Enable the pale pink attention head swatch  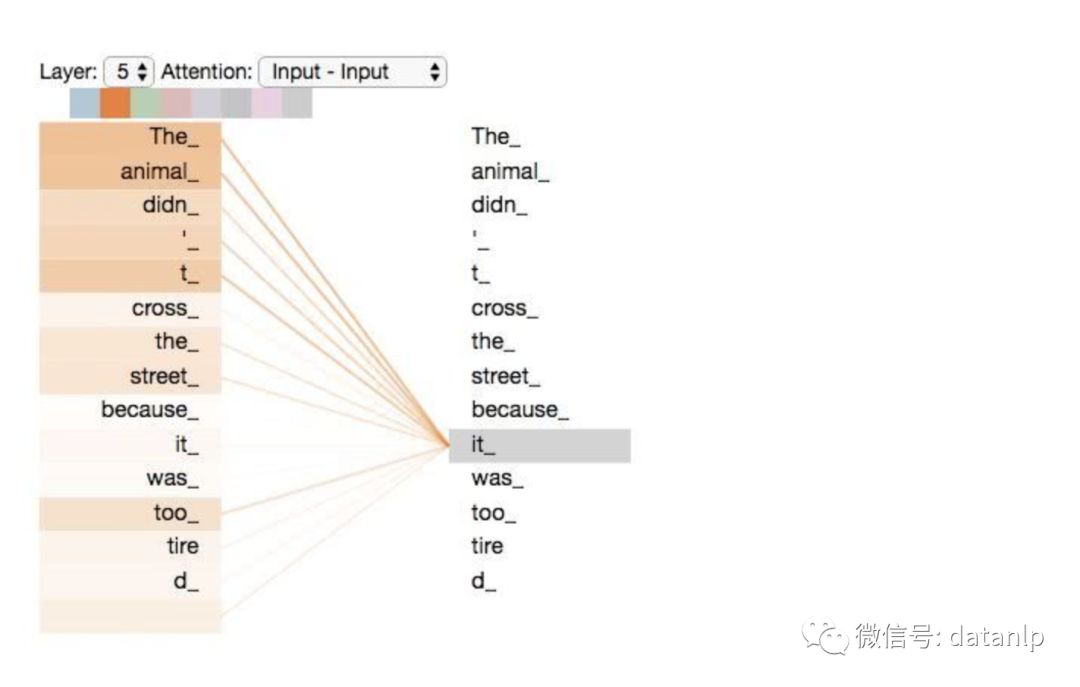pos(176,103)
